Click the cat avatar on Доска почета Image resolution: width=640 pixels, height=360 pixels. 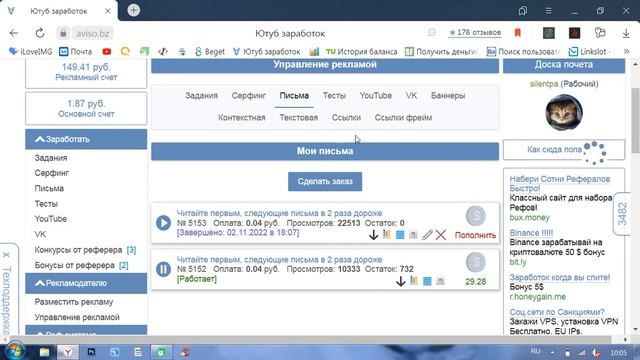pos(564,112)
